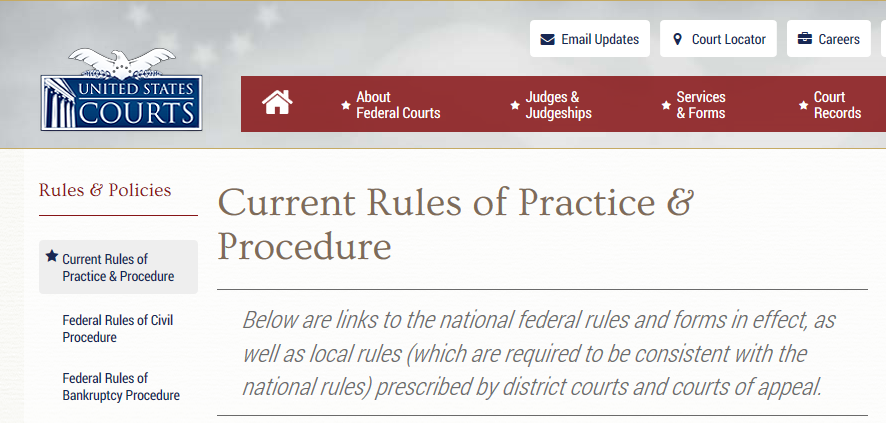886x423 pixels.
Task: Click the star beside Court Records
Action: 804,105
